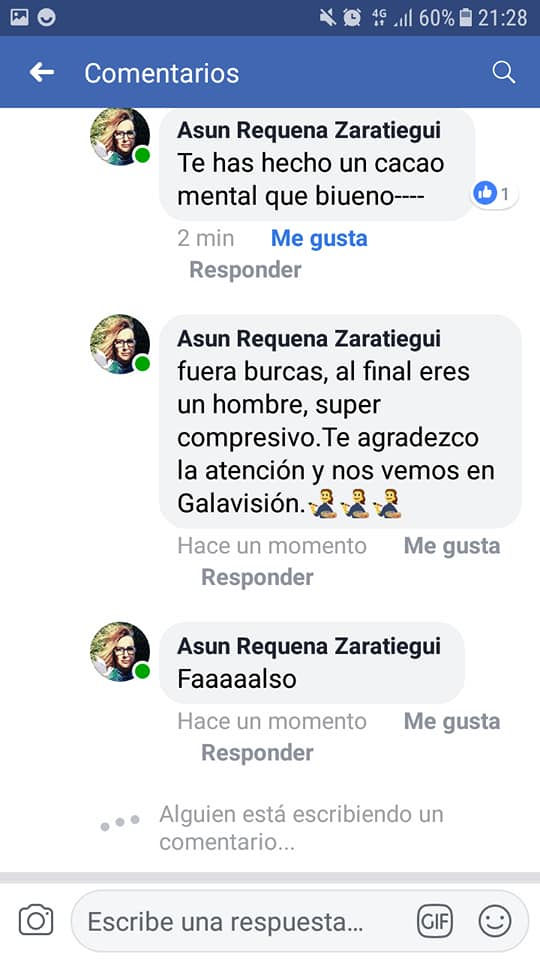Image resolution: width=540 pixels, height=960 pixels.
Task: Open the emoji smiley picker
Action: coord(495,921)
